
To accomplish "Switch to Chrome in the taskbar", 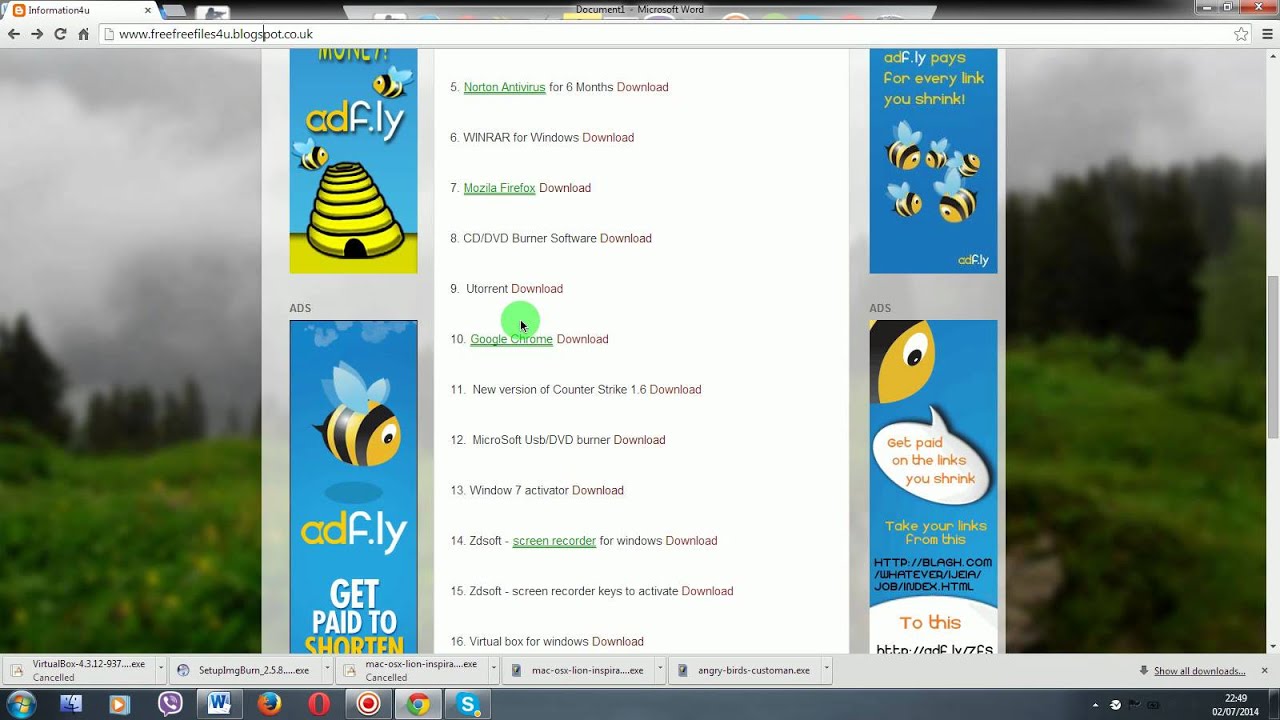I will (x=418, y=704).
